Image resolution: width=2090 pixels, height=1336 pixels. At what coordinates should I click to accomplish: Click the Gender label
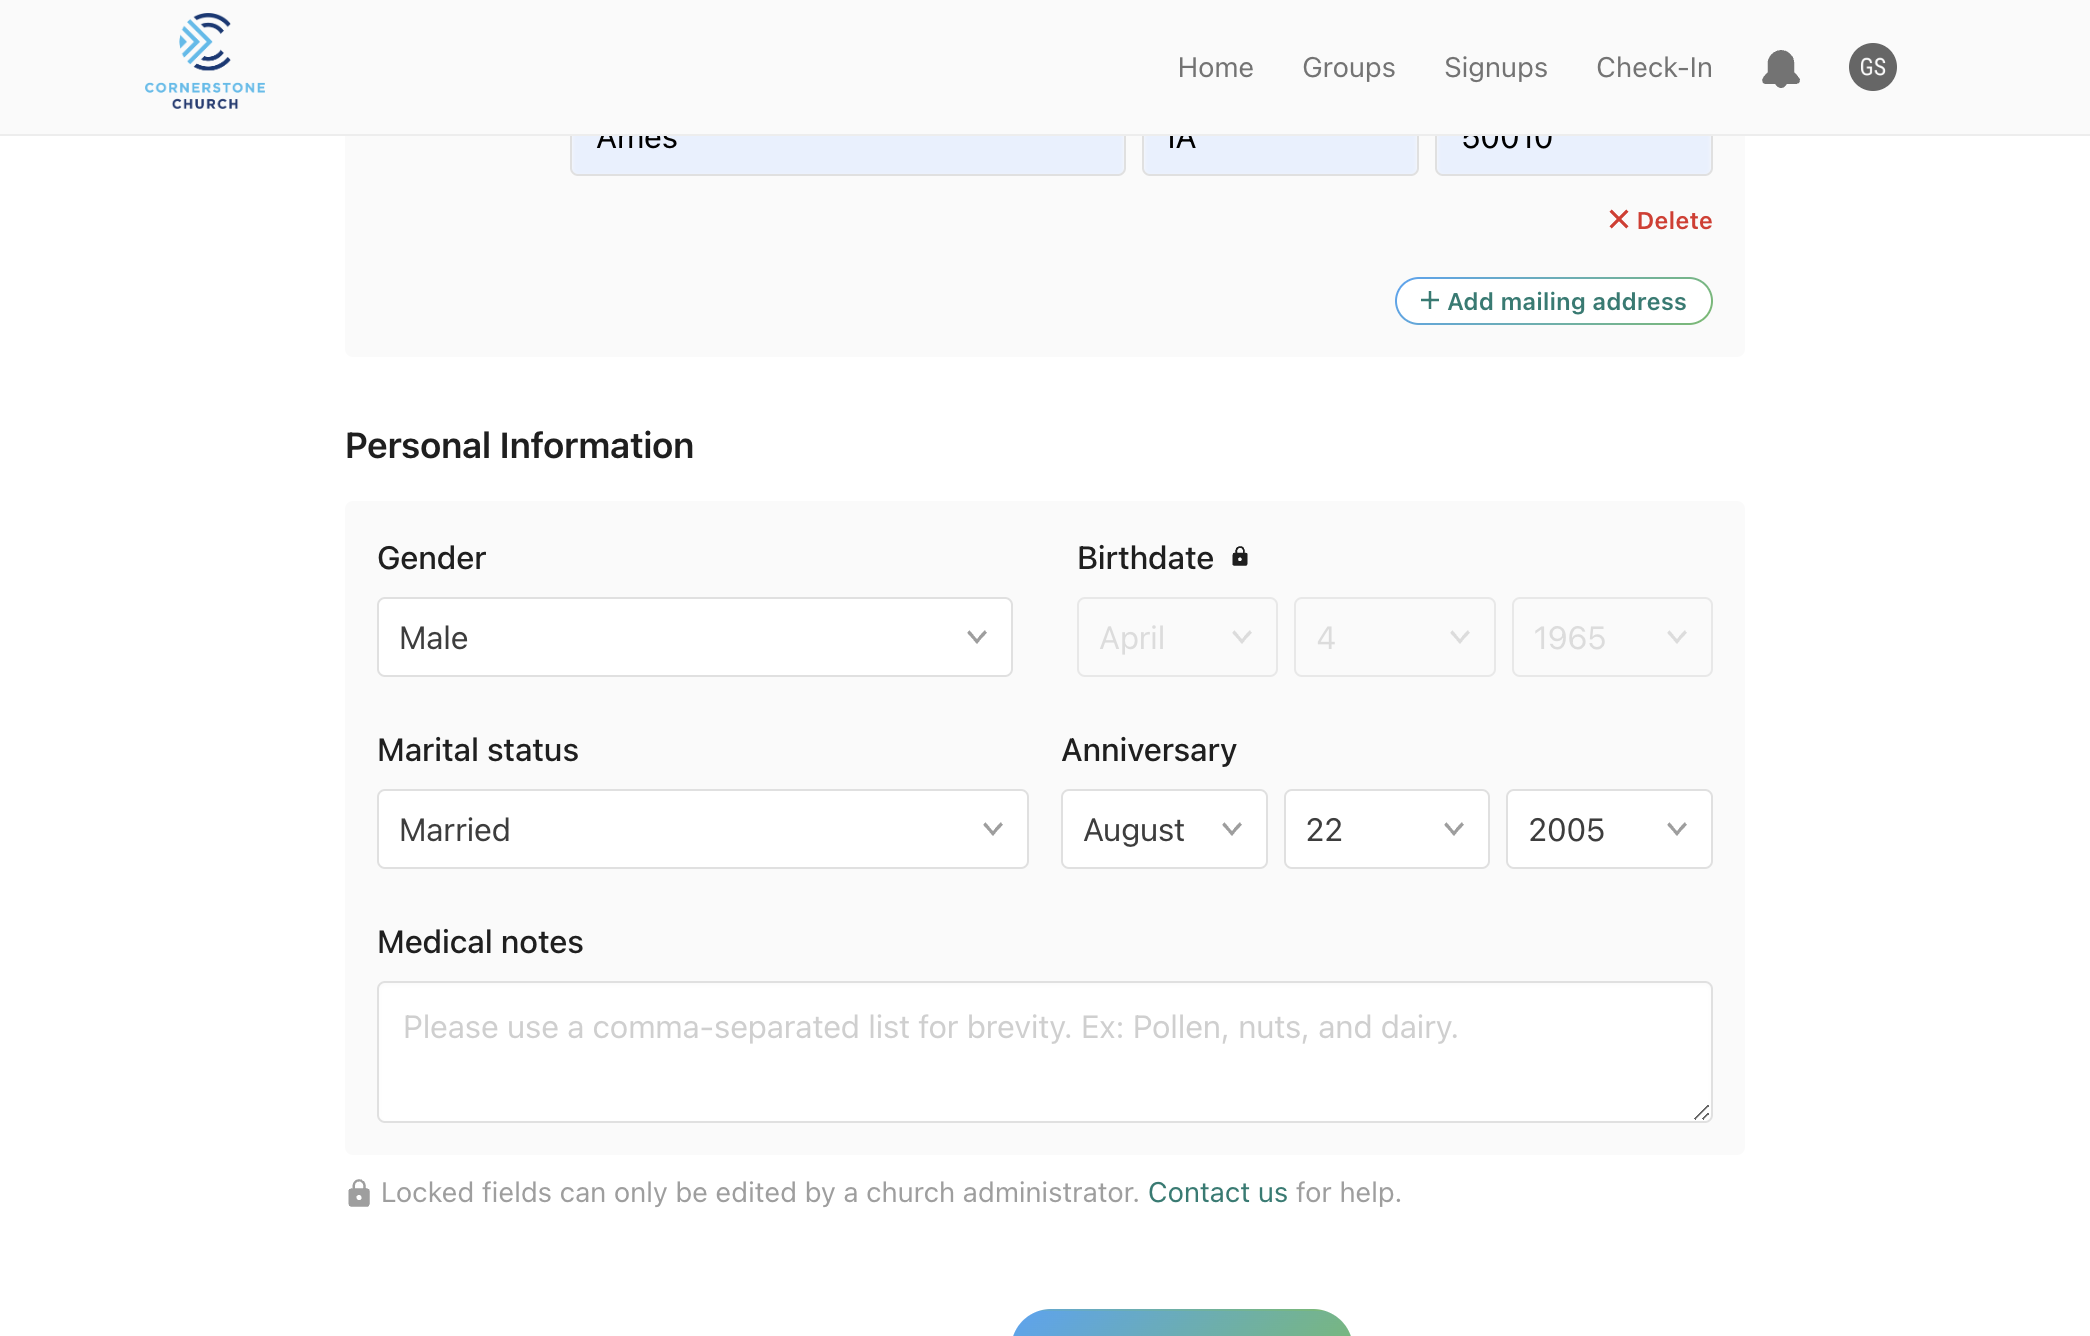tap(432, 558)
